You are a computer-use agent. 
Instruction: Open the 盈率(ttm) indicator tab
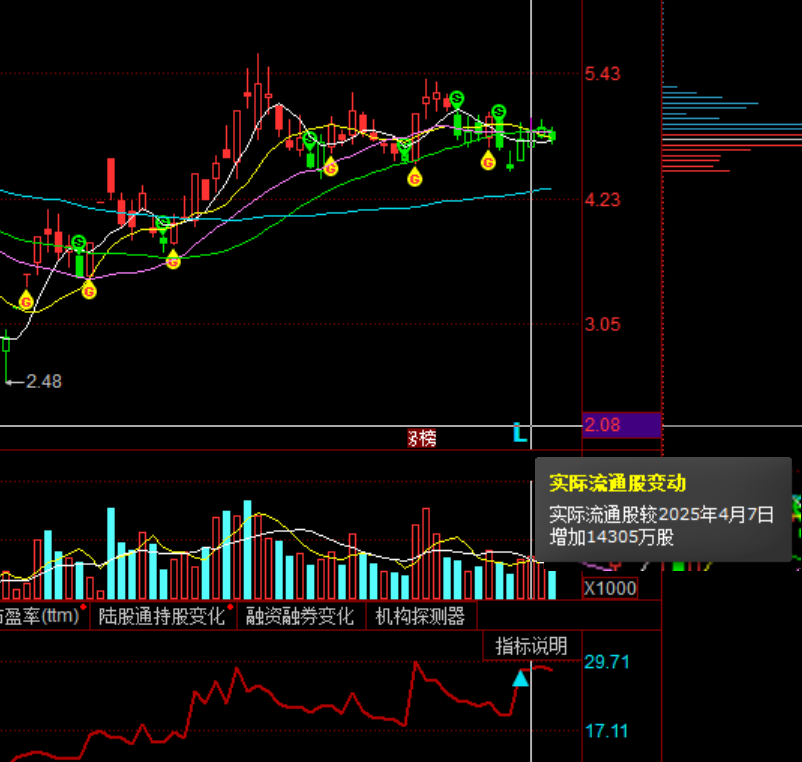[x=43, y=616]
